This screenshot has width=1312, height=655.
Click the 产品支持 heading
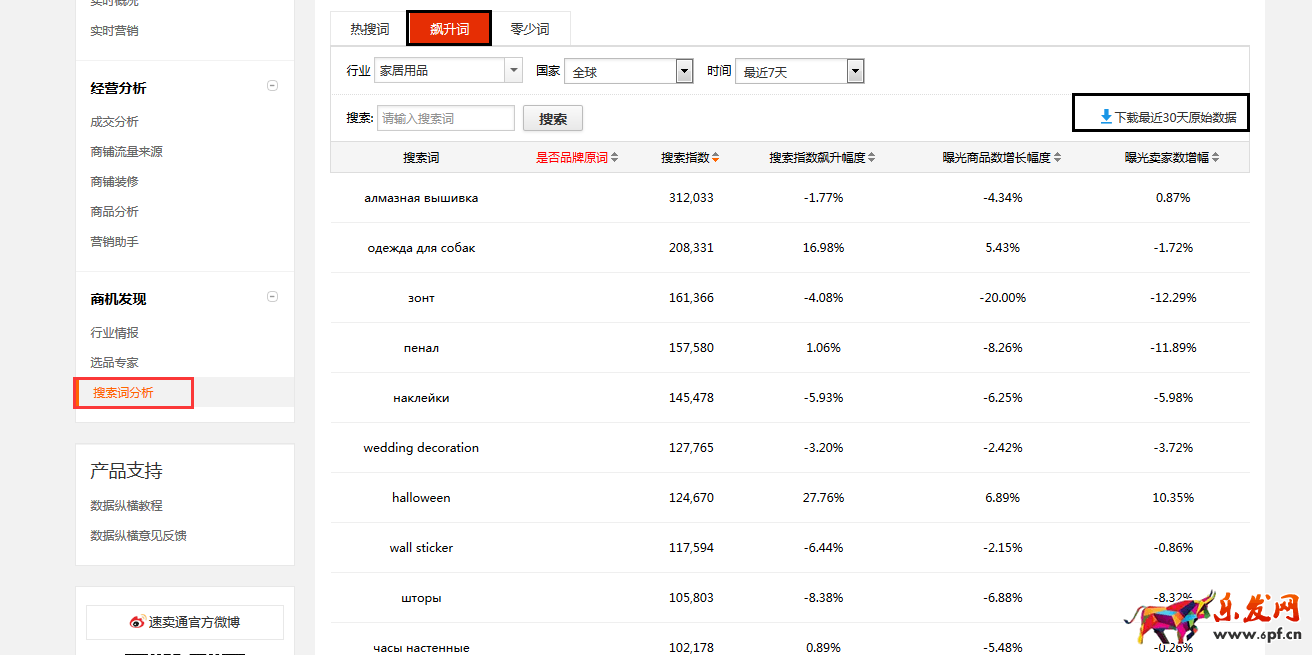pyautogui.click(x=126, y=471)
